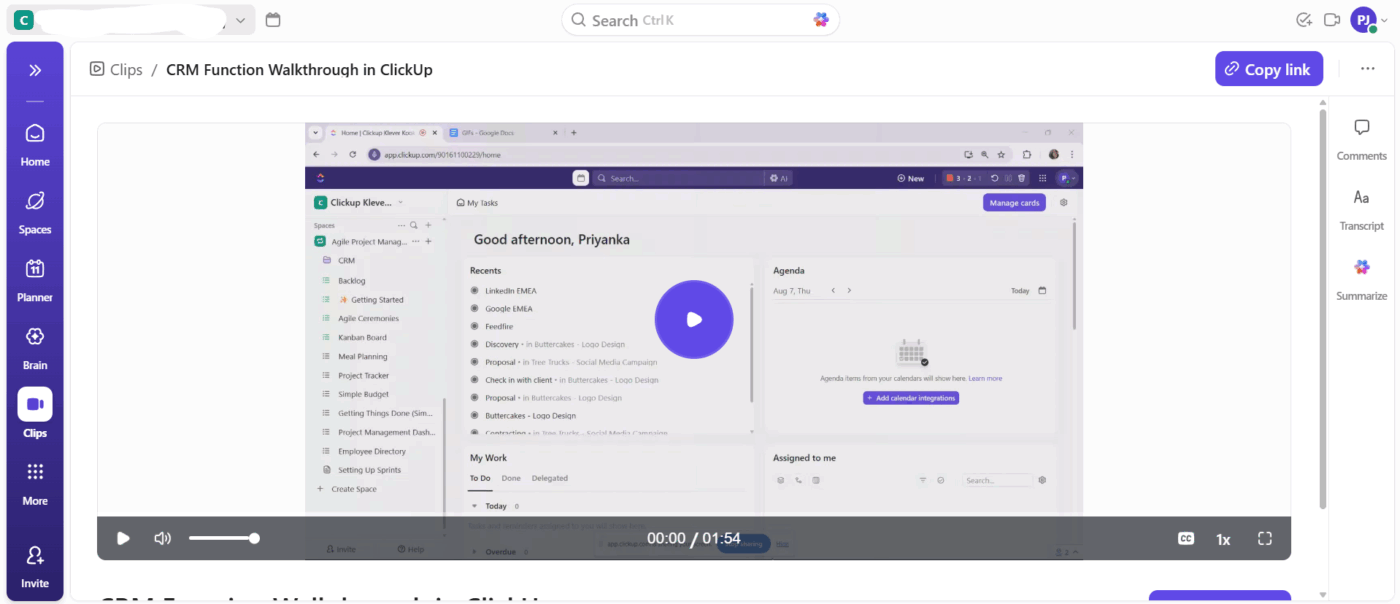Change playback speed via the 1x control
This screenshot has width=1400, height=604.
1222,538
